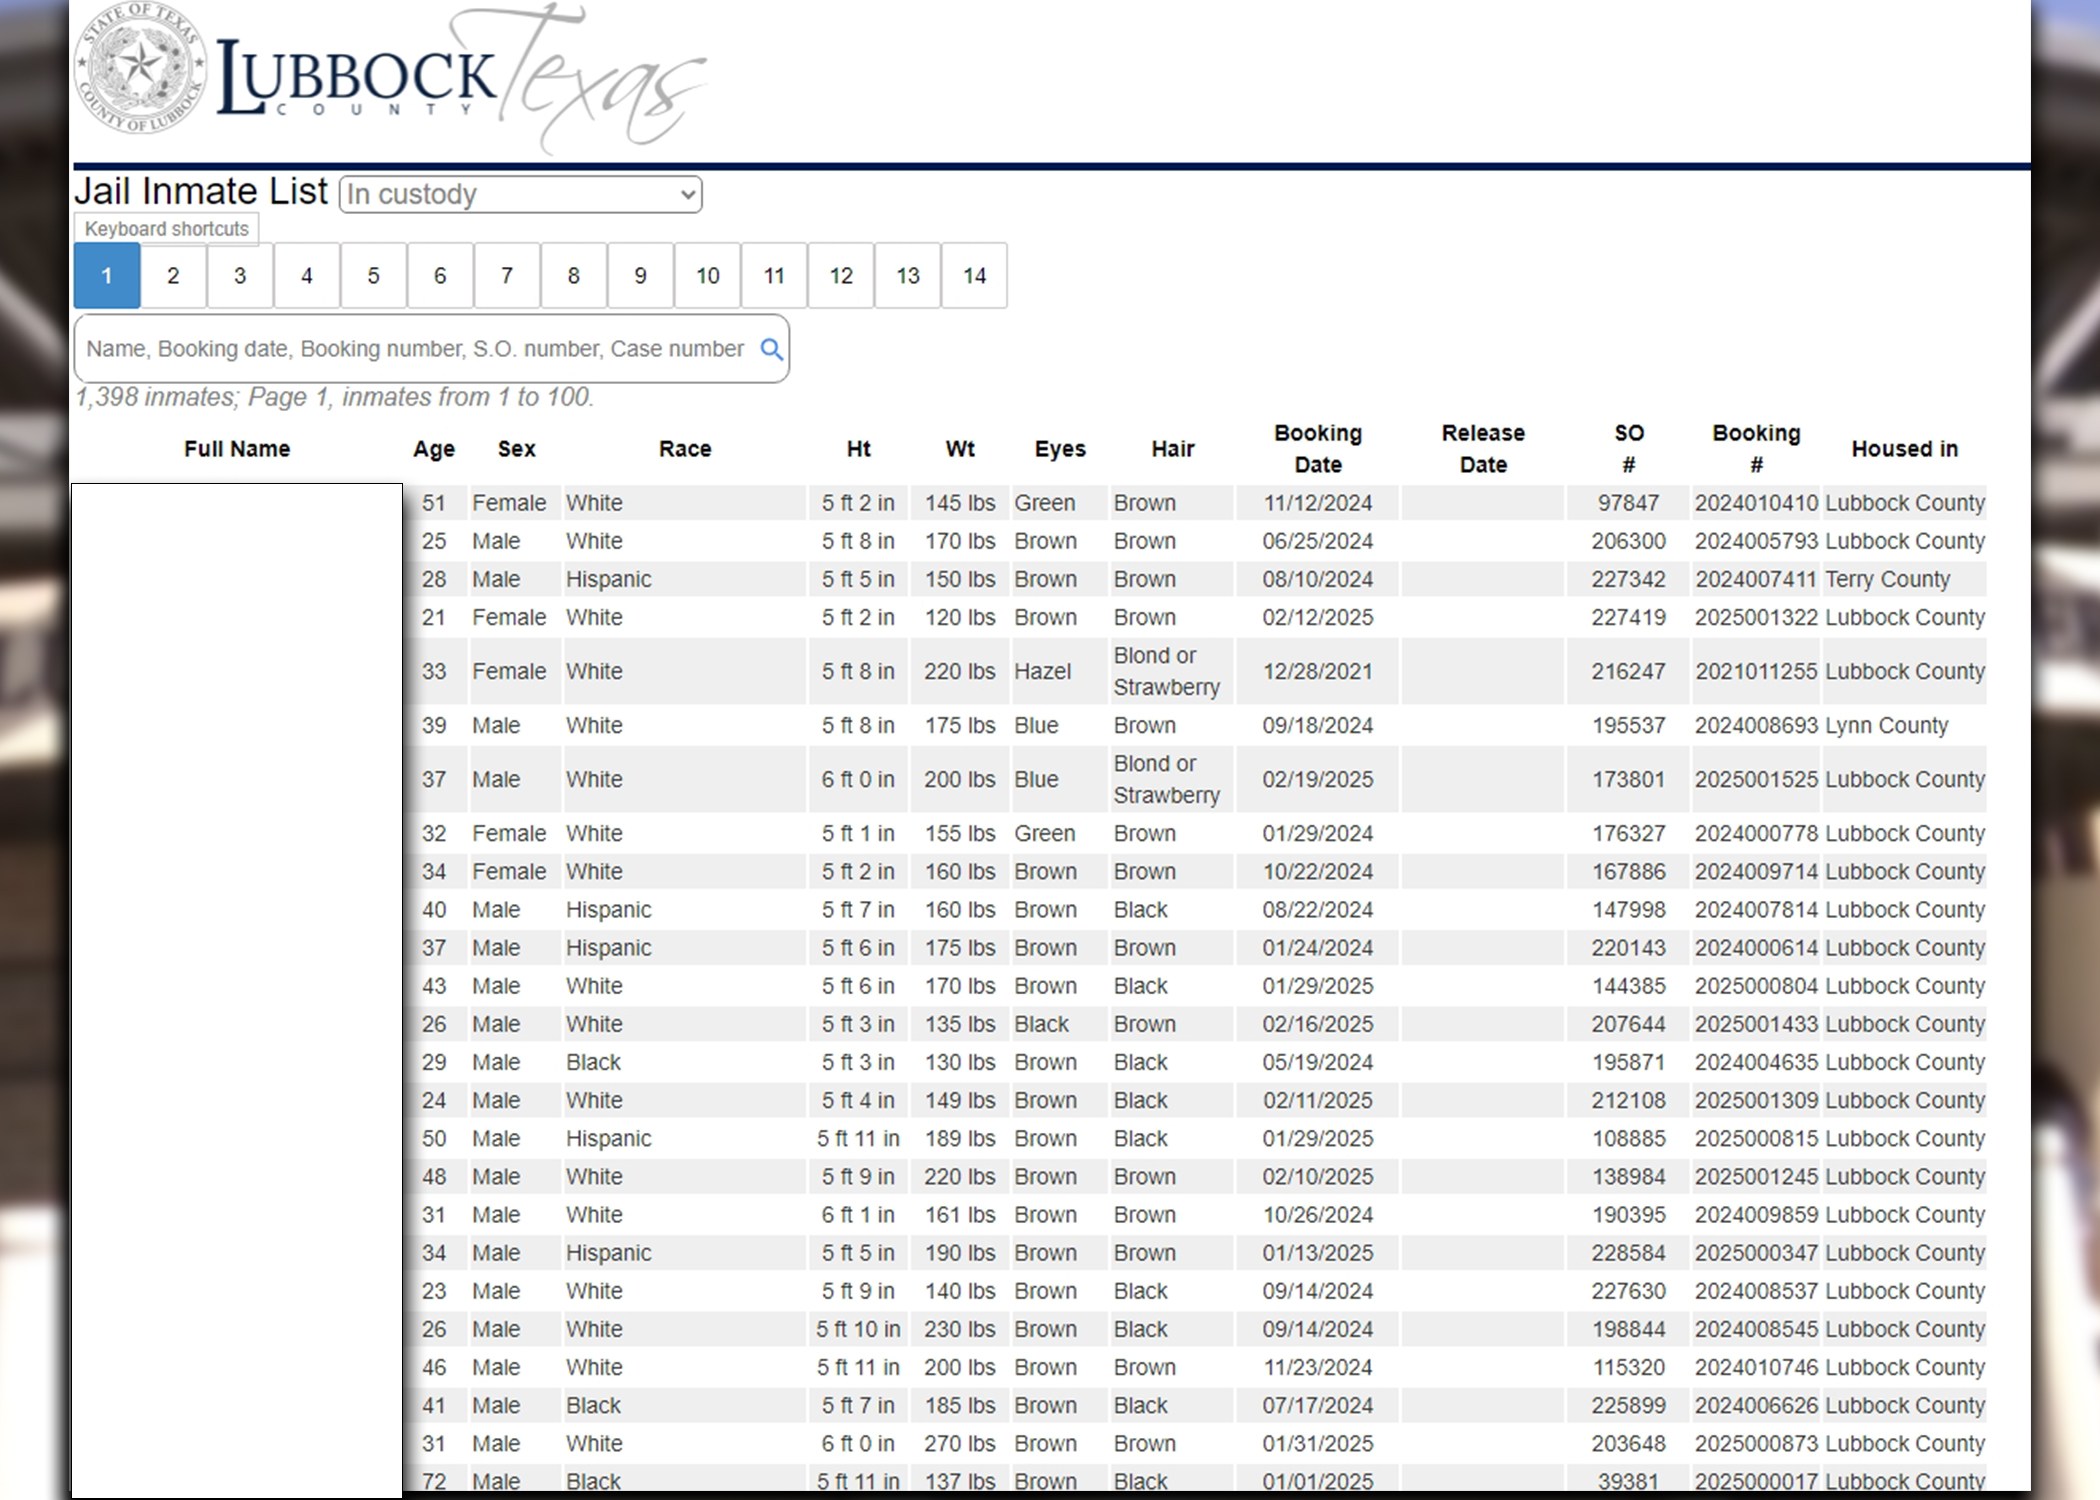Click the Sex column header
The height and width of the screenshot is (1500, 2100).
(517, 449)
